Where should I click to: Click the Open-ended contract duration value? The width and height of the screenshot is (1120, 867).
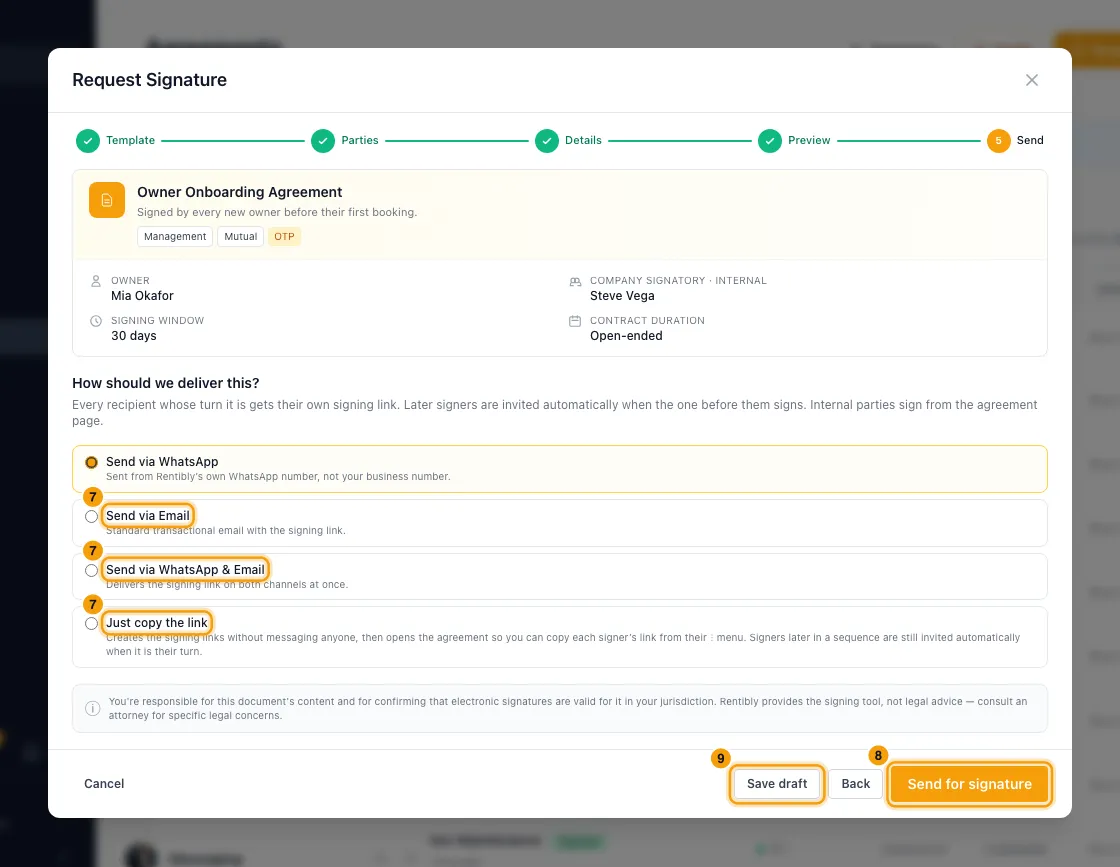click(626, 336)
